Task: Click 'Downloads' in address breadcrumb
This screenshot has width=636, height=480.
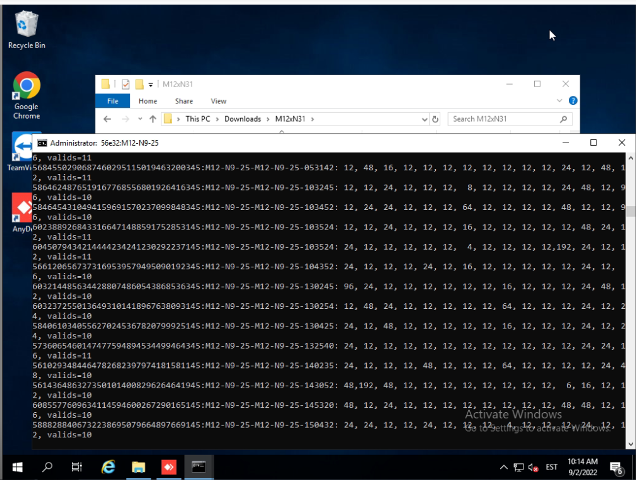Action: pyautogui.click(x=243, y=119)
